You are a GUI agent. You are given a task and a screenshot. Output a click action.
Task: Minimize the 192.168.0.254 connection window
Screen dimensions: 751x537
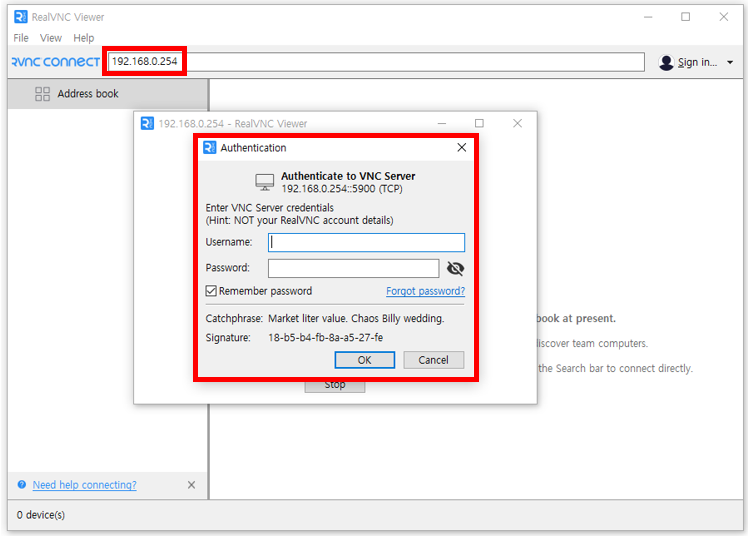click(x=442, y=123)
